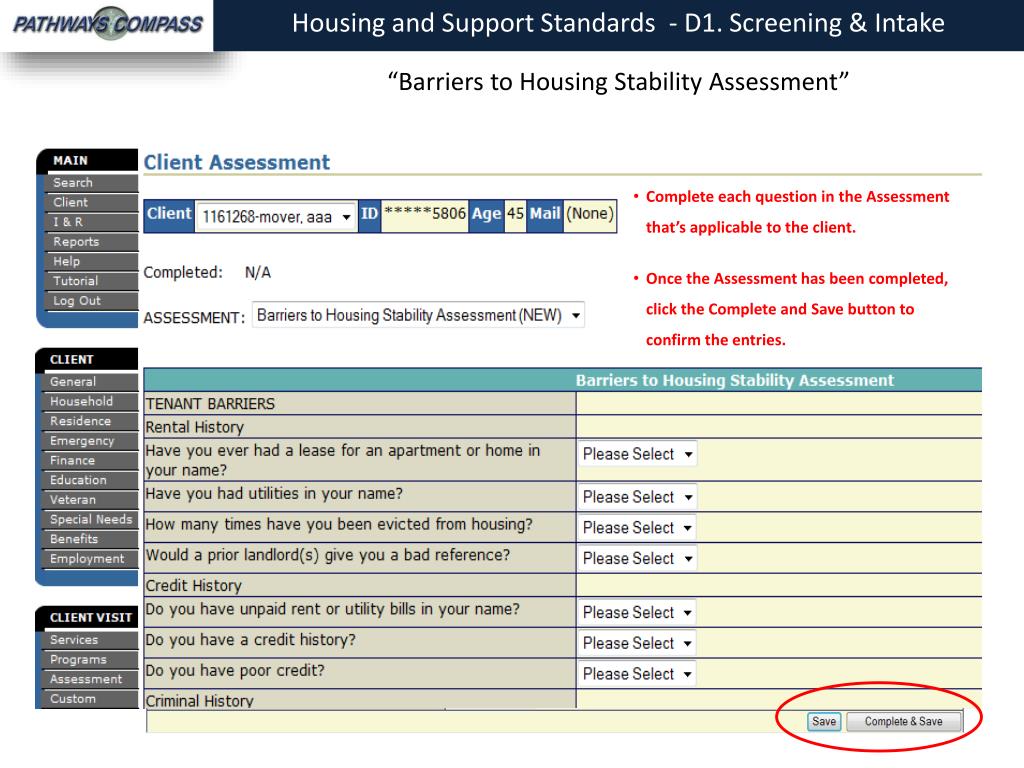Click the Save button
1024x768 pixels.
pyautogui.click(x=824, y=722)
